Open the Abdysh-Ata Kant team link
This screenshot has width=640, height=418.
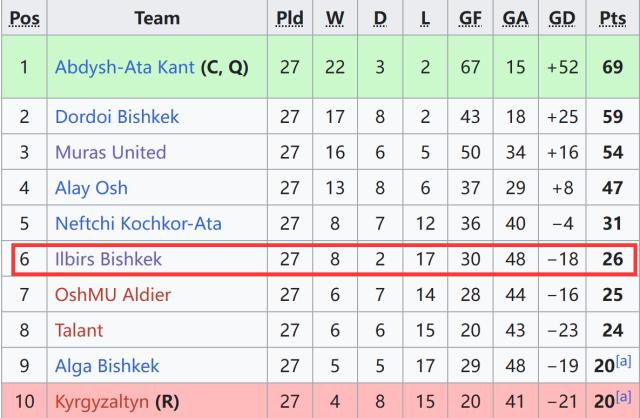pos(125,68)
